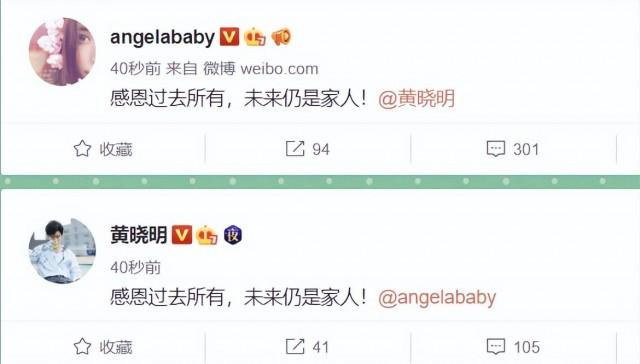The width and height of the screenshot is (640, 364).
Task: Repost angelababy's post showing 94
Action: [308, 149]
